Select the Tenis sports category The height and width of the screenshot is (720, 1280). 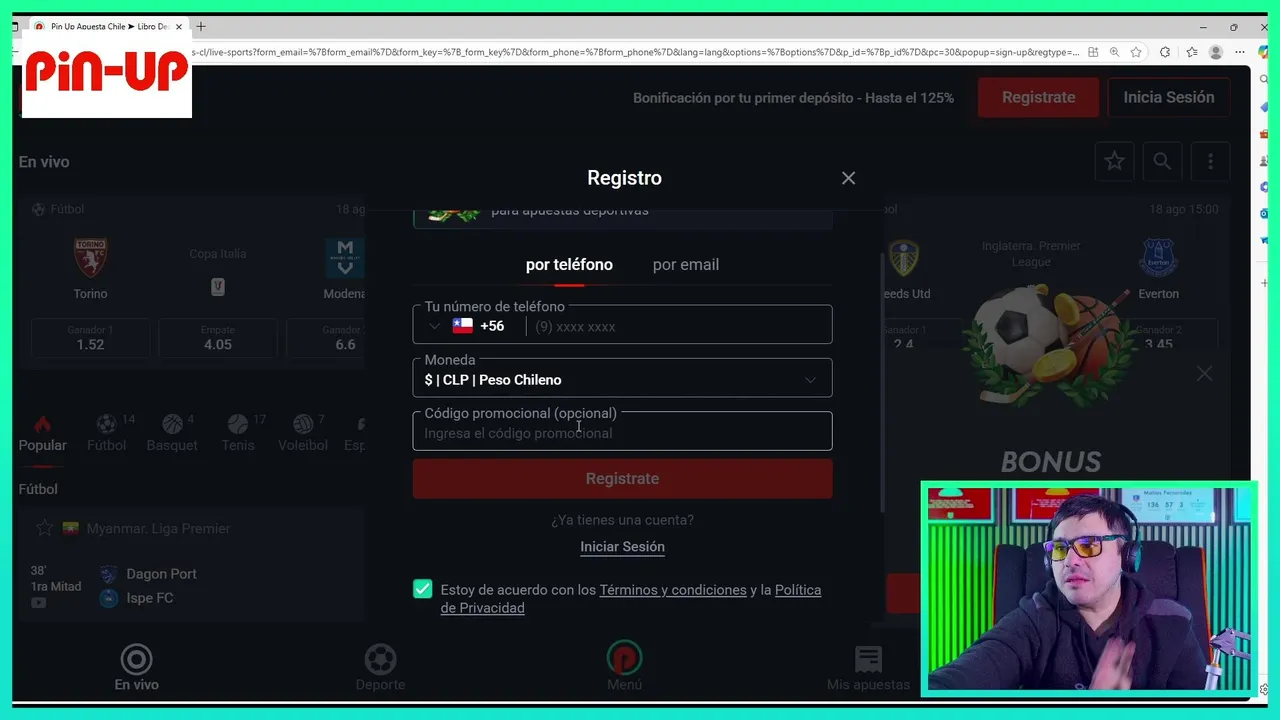click(x=238, y=434)
